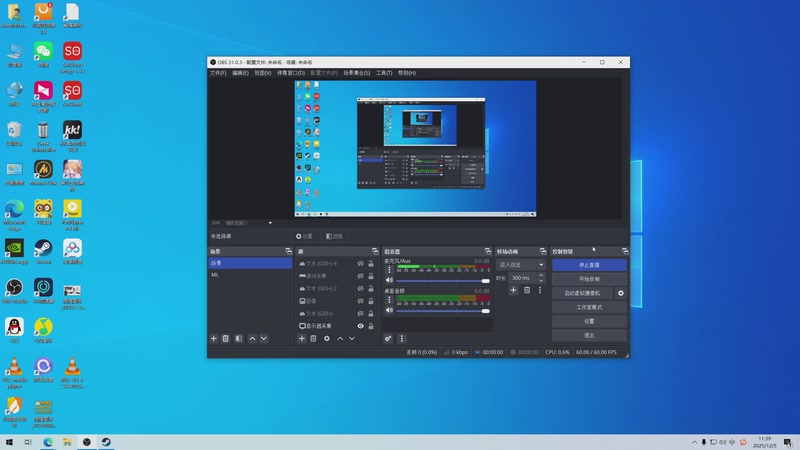This screenshot has width=800, height=450.
Task: Pop out the Scene Transitions dock panel
Action: (542, 251)
